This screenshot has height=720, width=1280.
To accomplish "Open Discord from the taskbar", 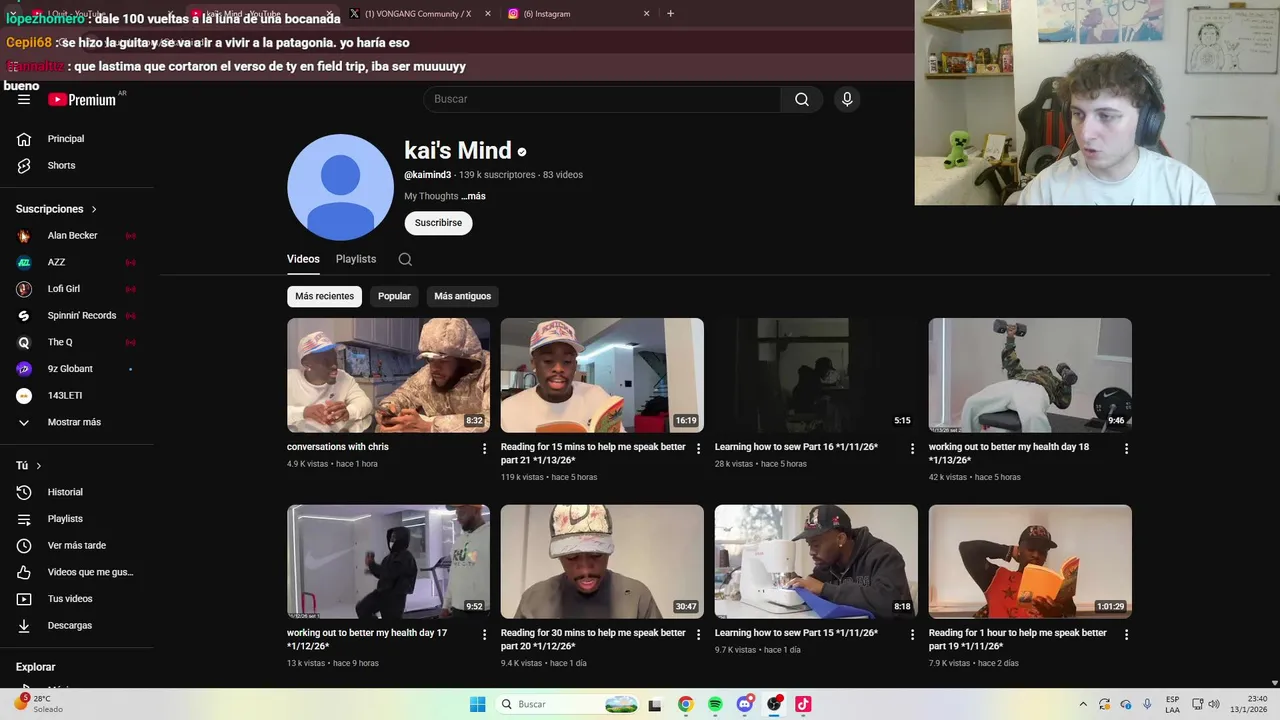I will (744, 704).
